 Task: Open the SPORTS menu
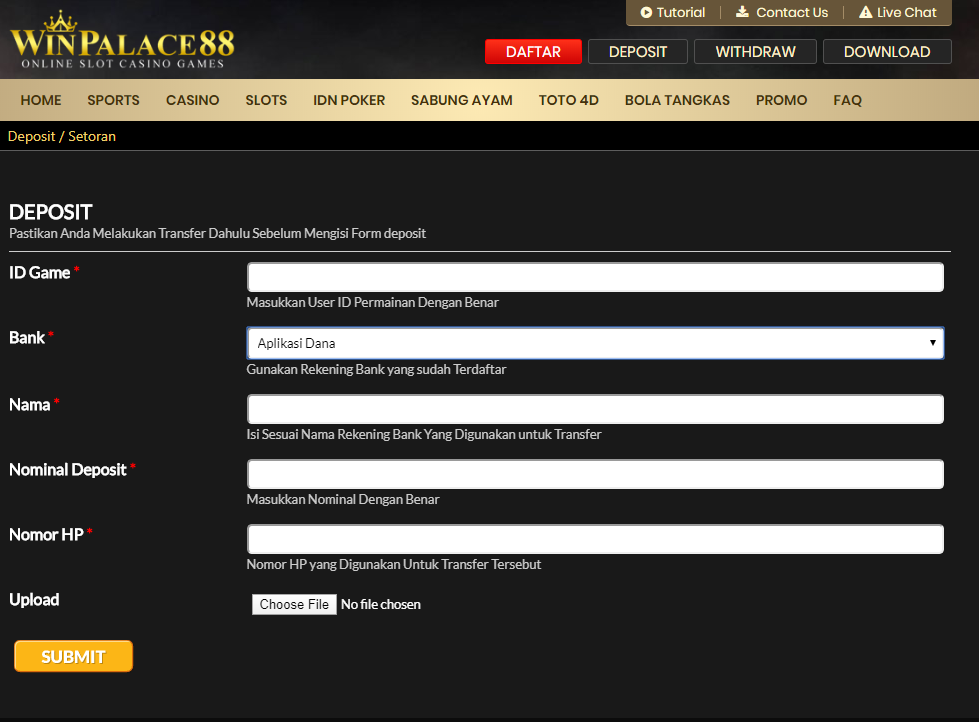tap(113, 100)
